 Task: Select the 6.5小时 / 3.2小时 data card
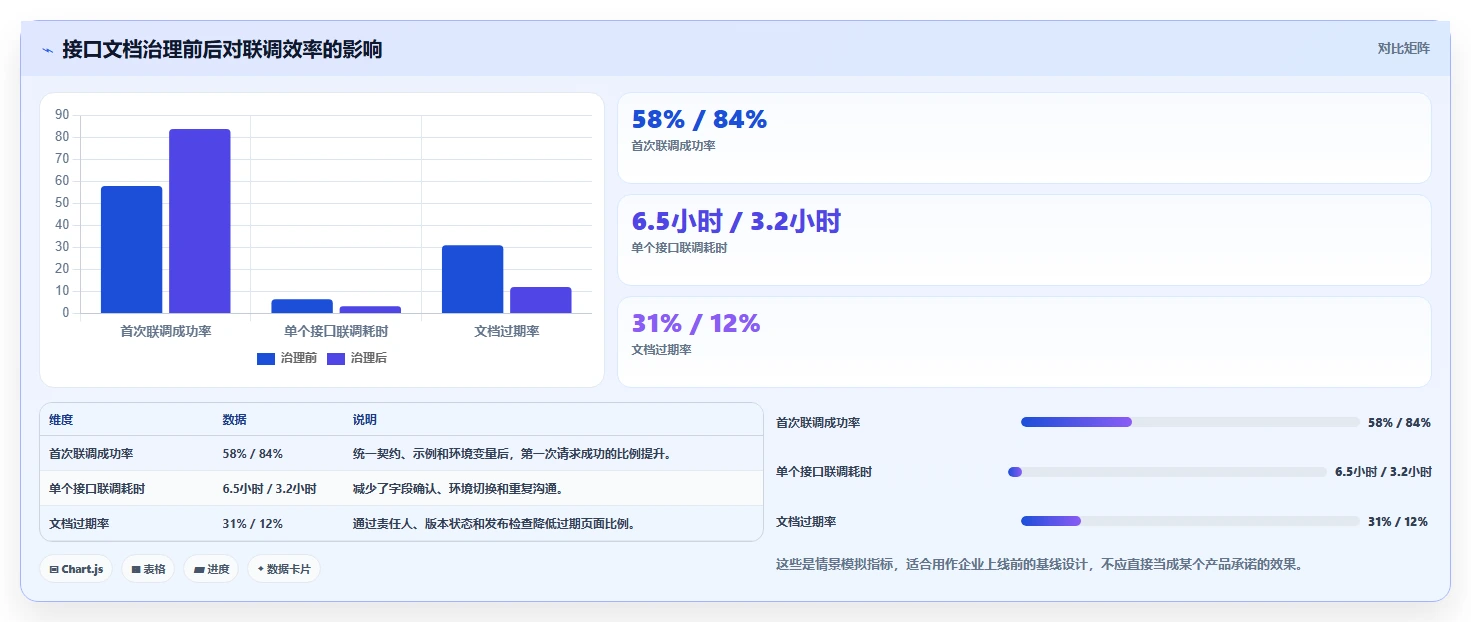(1024, 240)
